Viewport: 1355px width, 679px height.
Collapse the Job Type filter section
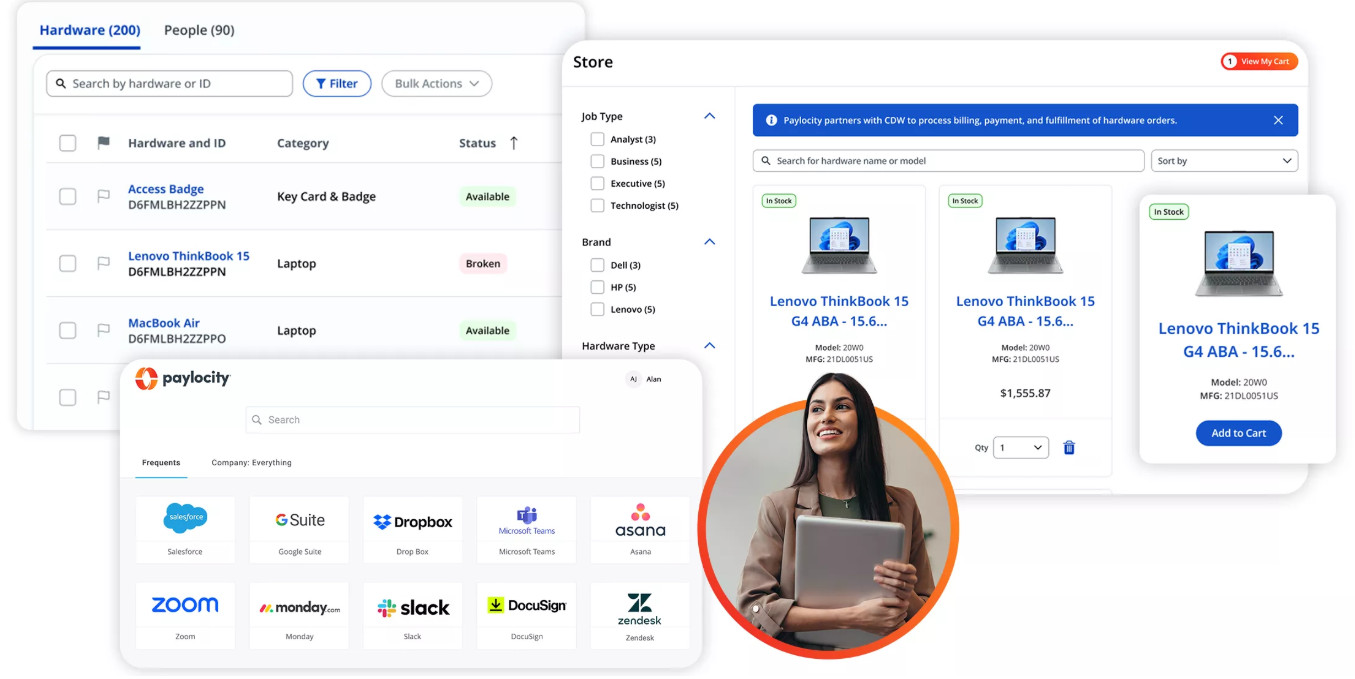(x=710, y=116)
